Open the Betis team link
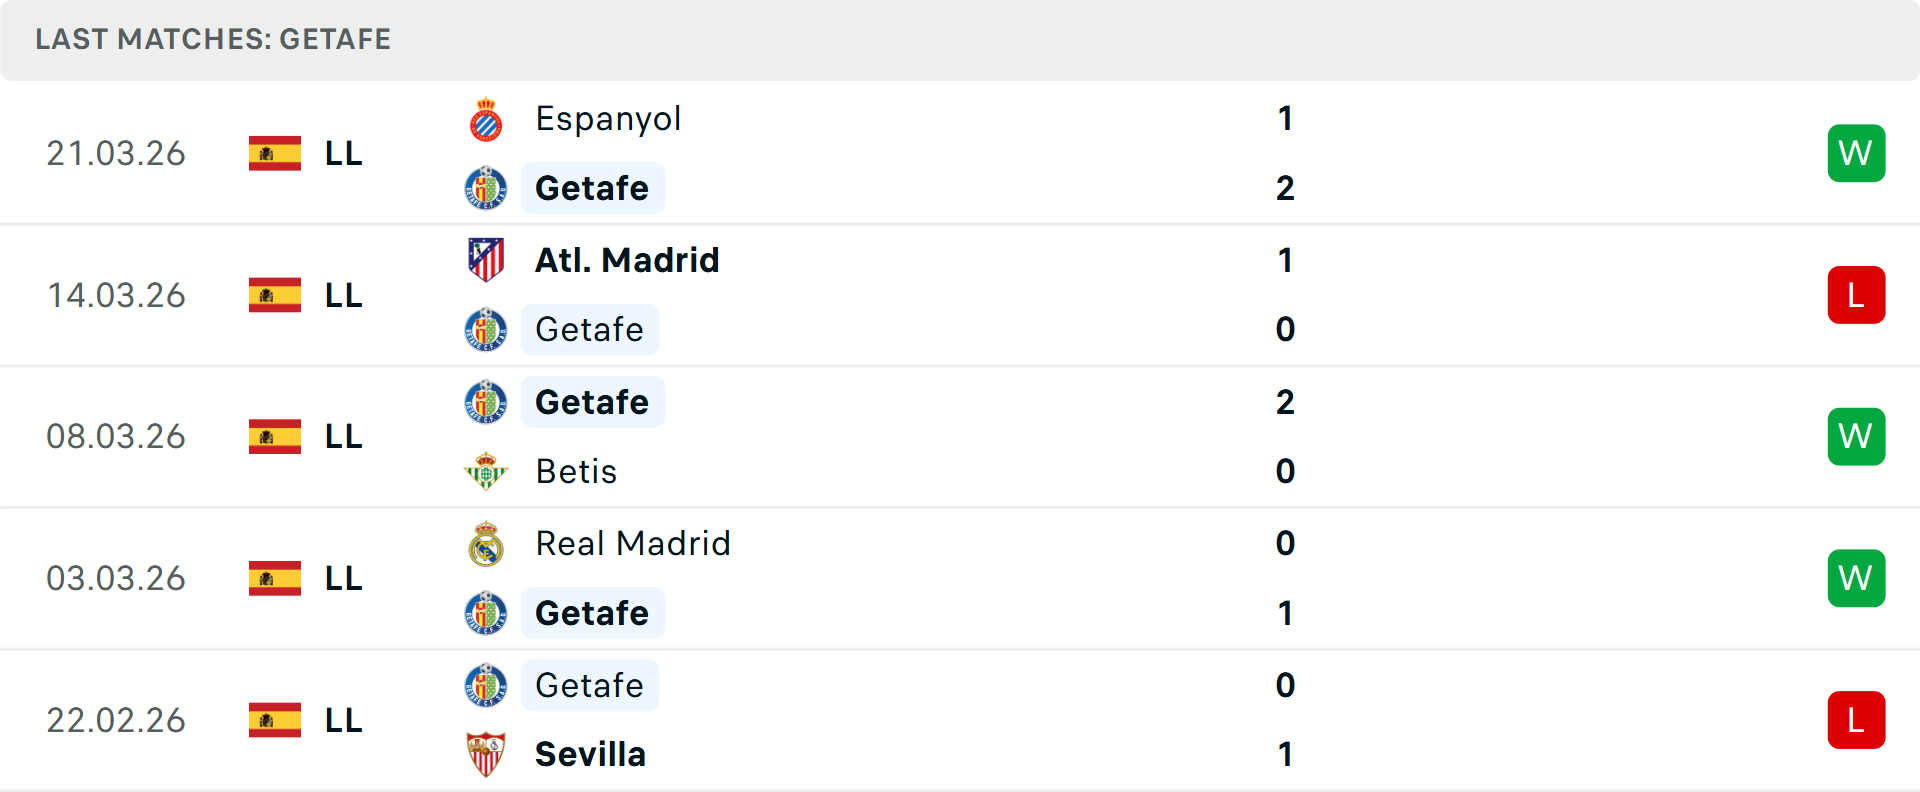Viewport: 1920px width, 792px height. [576, 471]
